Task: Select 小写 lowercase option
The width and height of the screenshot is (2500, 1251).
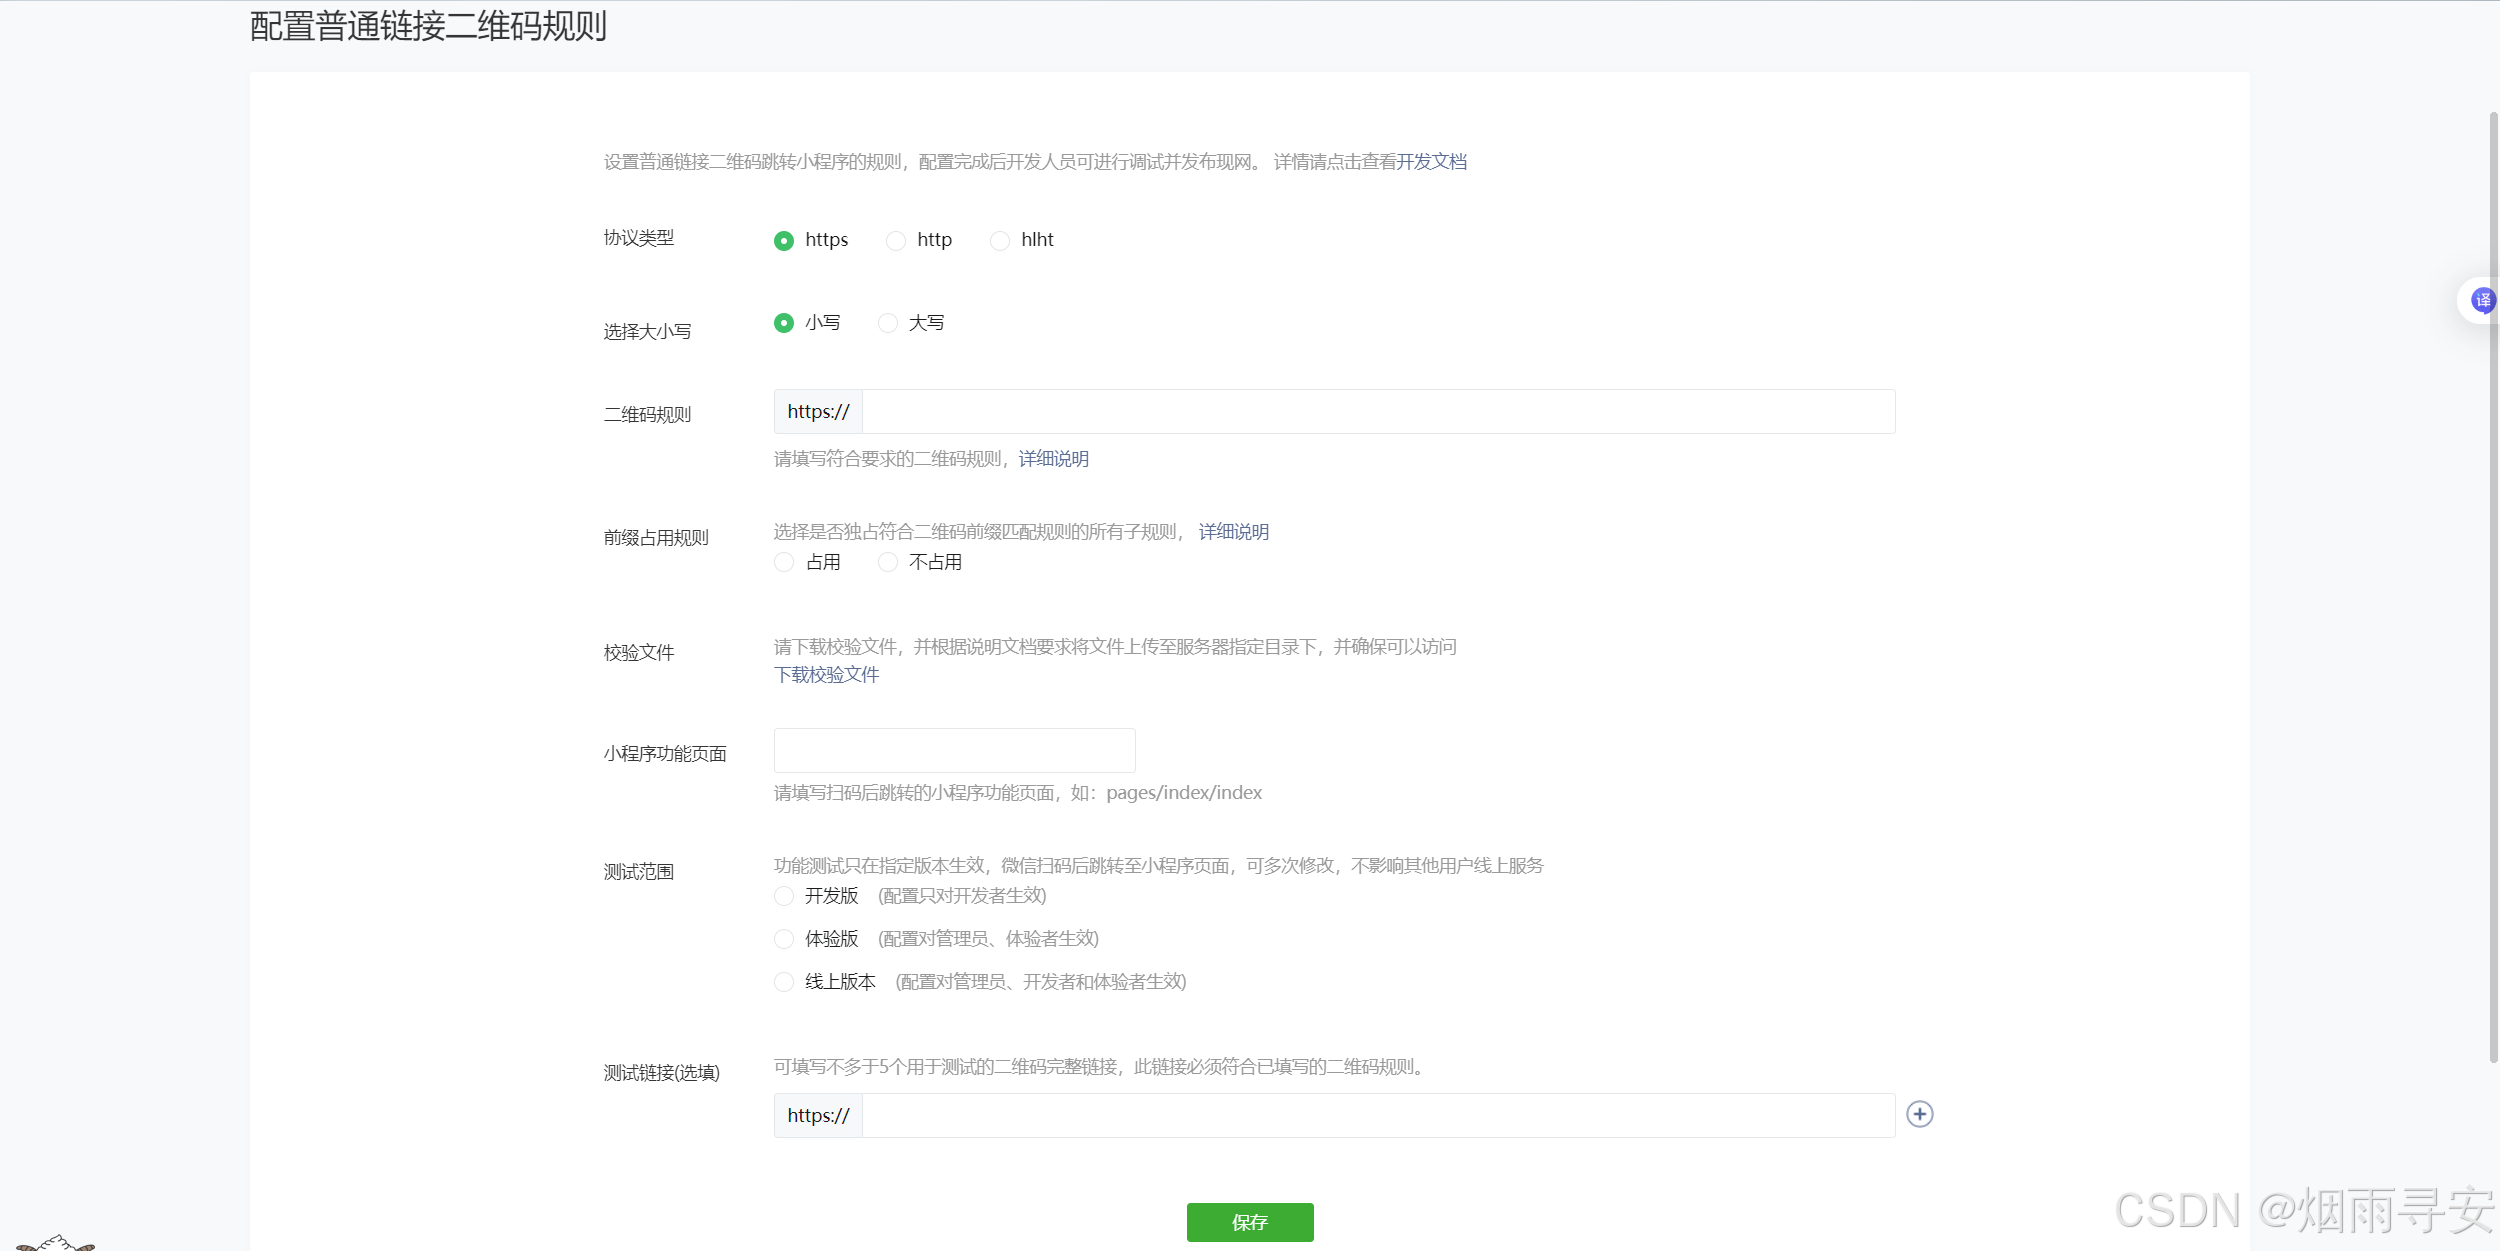Action: pyautogui.click(x=784, y=323)
